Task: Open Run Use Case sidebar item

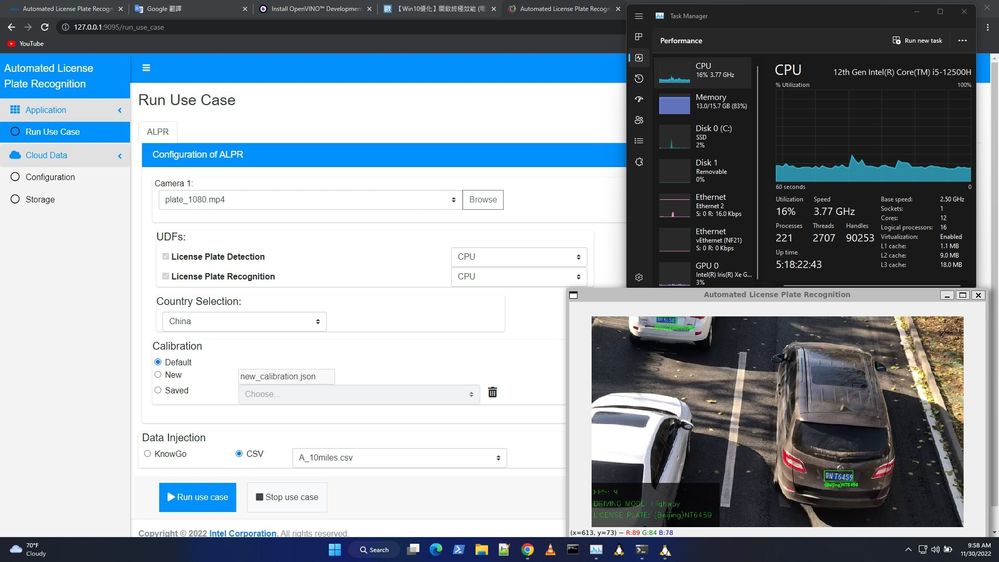Action: (x=65, y=132)
